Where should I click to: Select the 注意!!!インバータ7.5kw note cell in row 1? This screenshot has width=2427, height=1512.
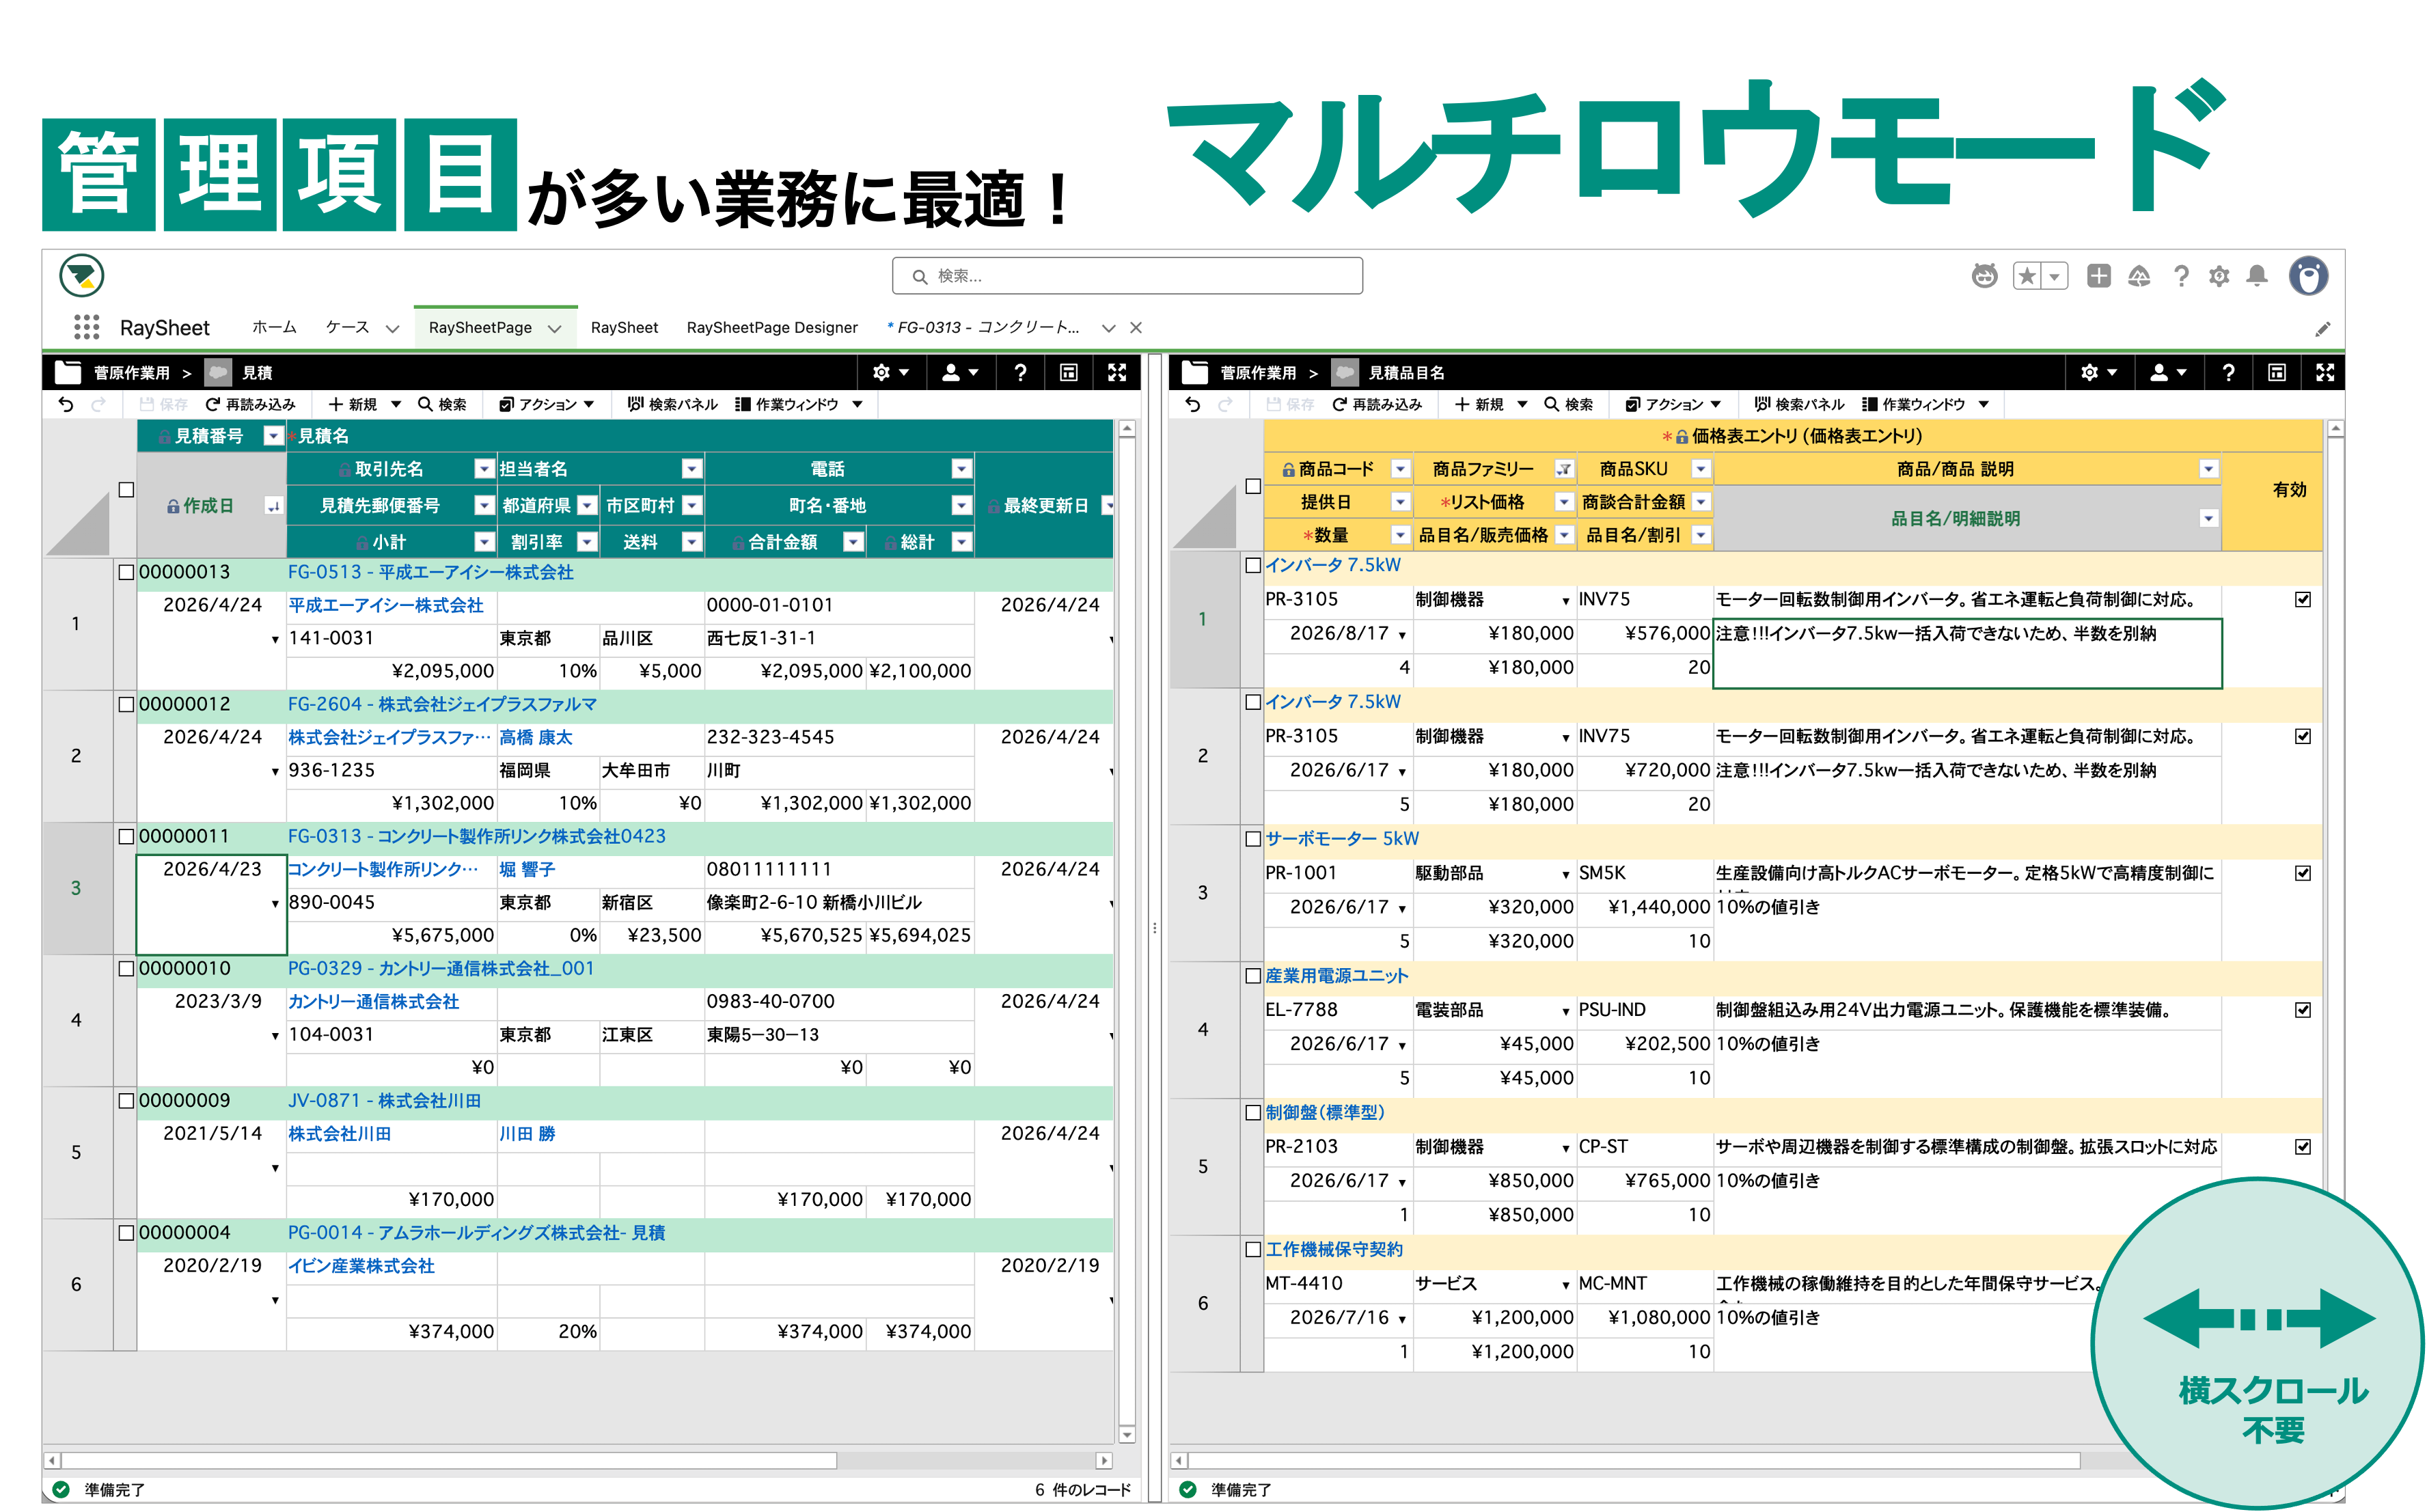1967,653
